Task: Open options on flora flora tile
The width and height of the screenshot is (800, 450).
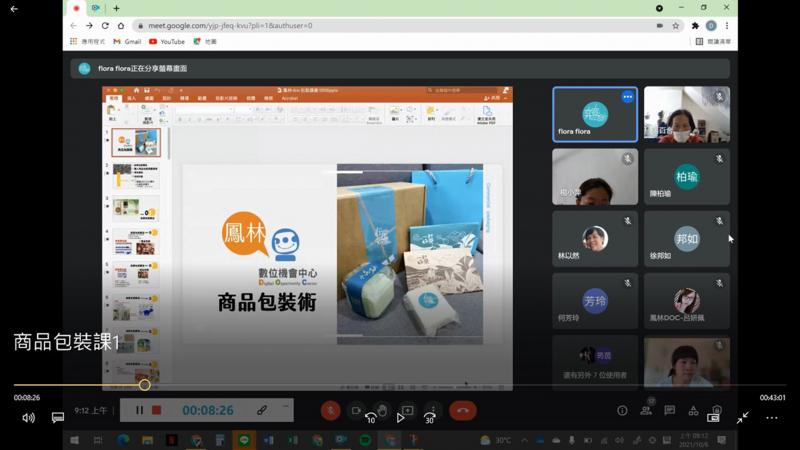Action: tap(628, 96)
